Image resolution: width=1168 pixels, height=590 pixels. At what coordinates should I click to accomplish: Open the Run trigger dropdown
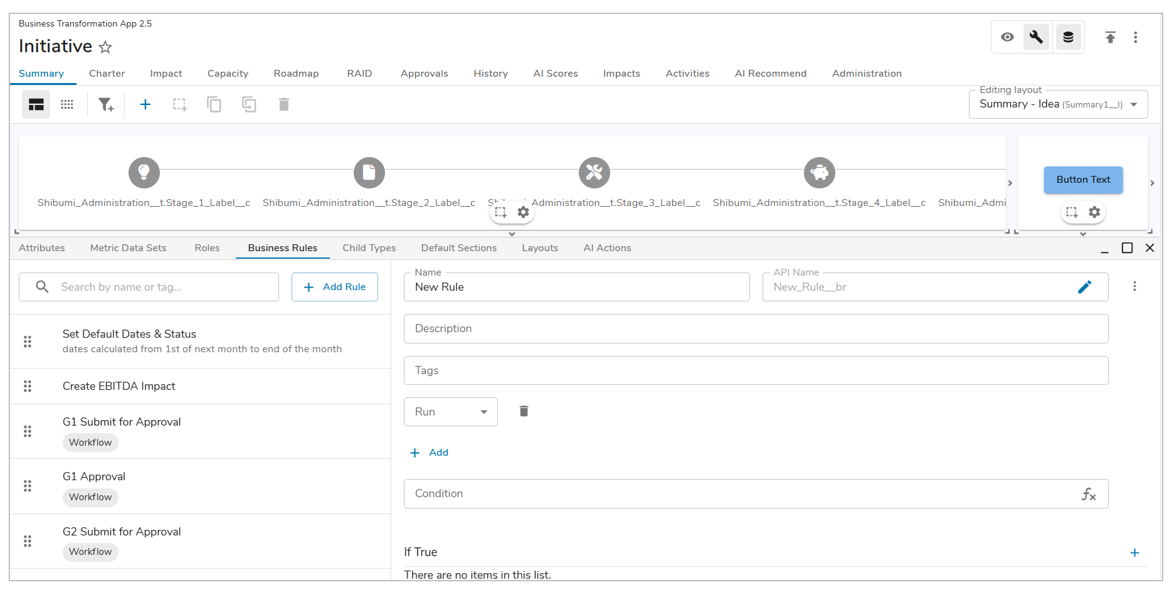tap(450, 412)
